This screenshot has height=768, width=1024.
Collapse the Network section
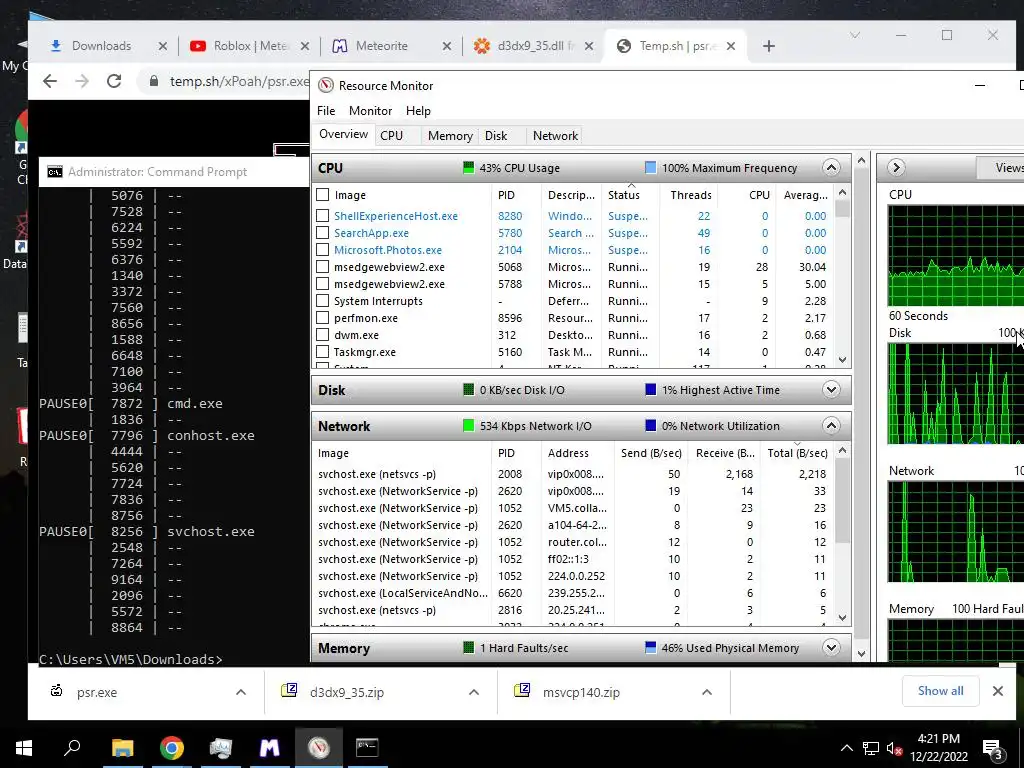pos(831,426)
